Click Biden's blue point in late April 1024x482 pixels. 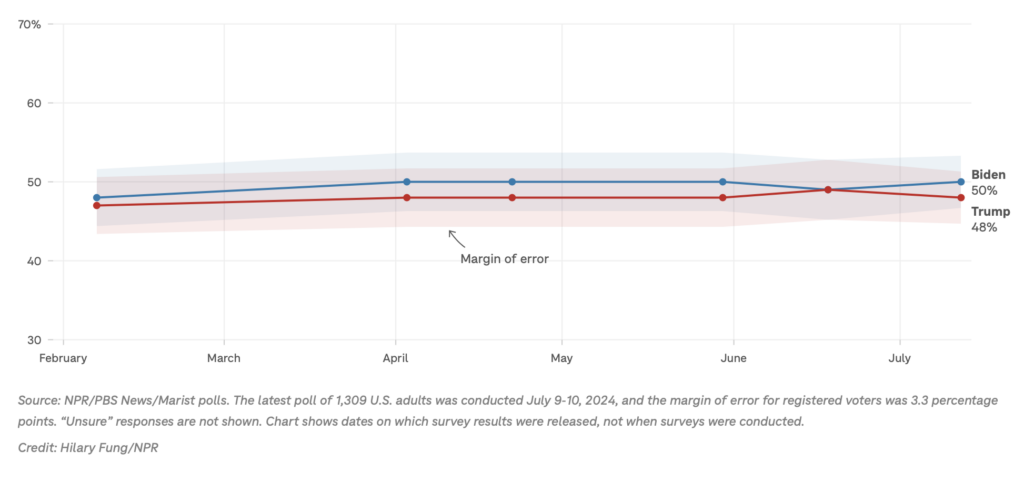512,182
